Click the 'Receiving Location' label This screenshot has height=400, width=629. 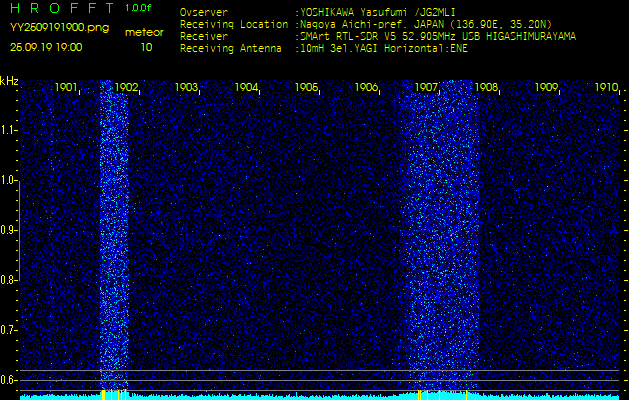pos(234,24)
